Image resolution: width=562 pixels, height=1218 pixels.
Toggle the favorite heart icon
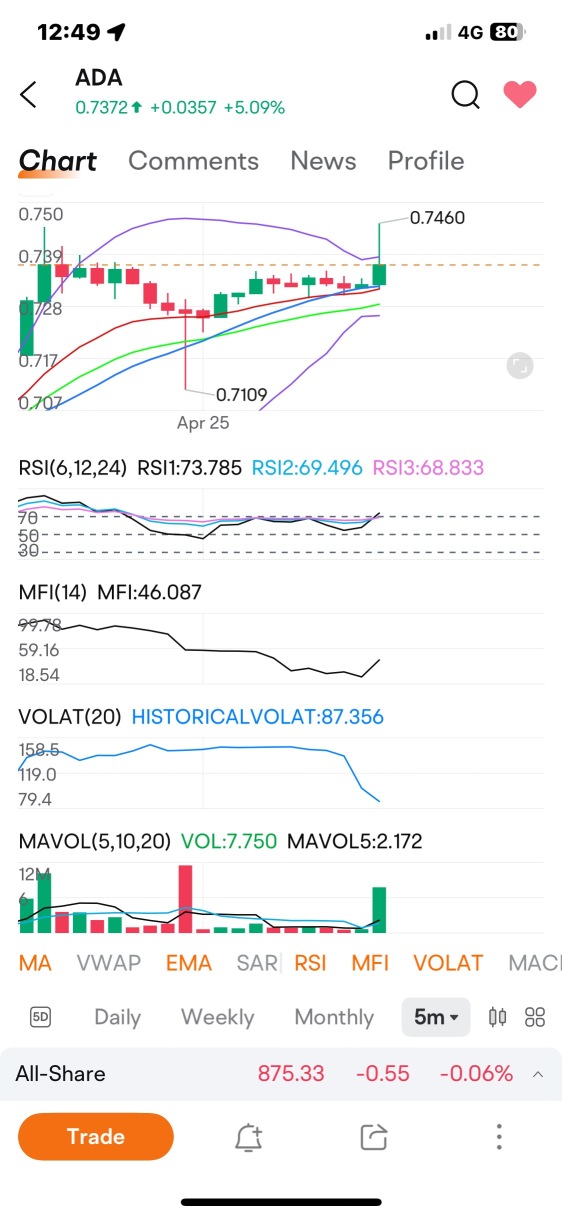(x=520, y=95)
